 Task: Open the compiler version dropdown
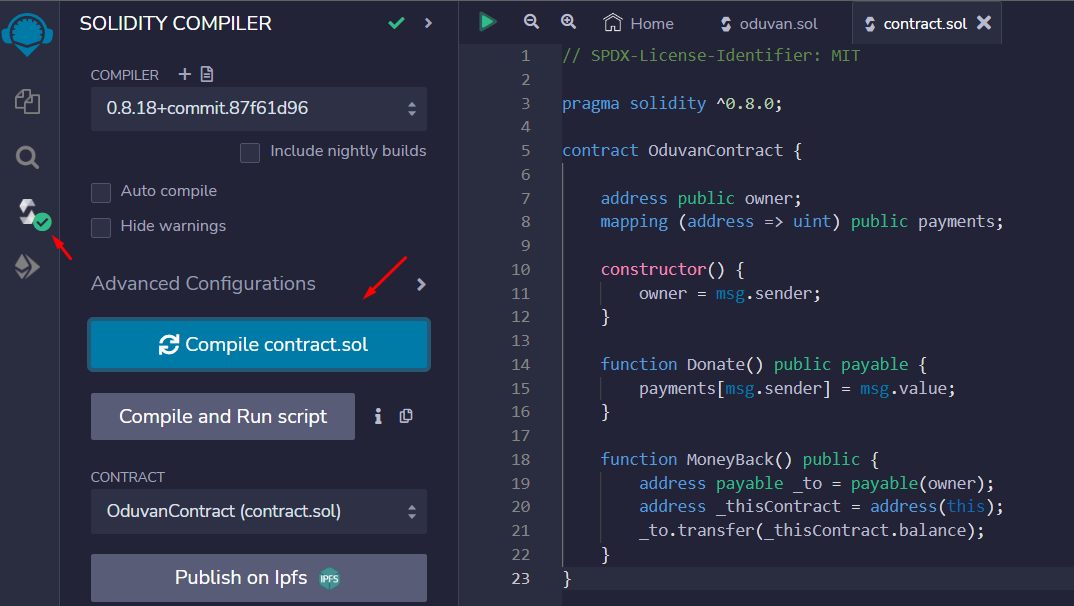[x=259, y=108]
